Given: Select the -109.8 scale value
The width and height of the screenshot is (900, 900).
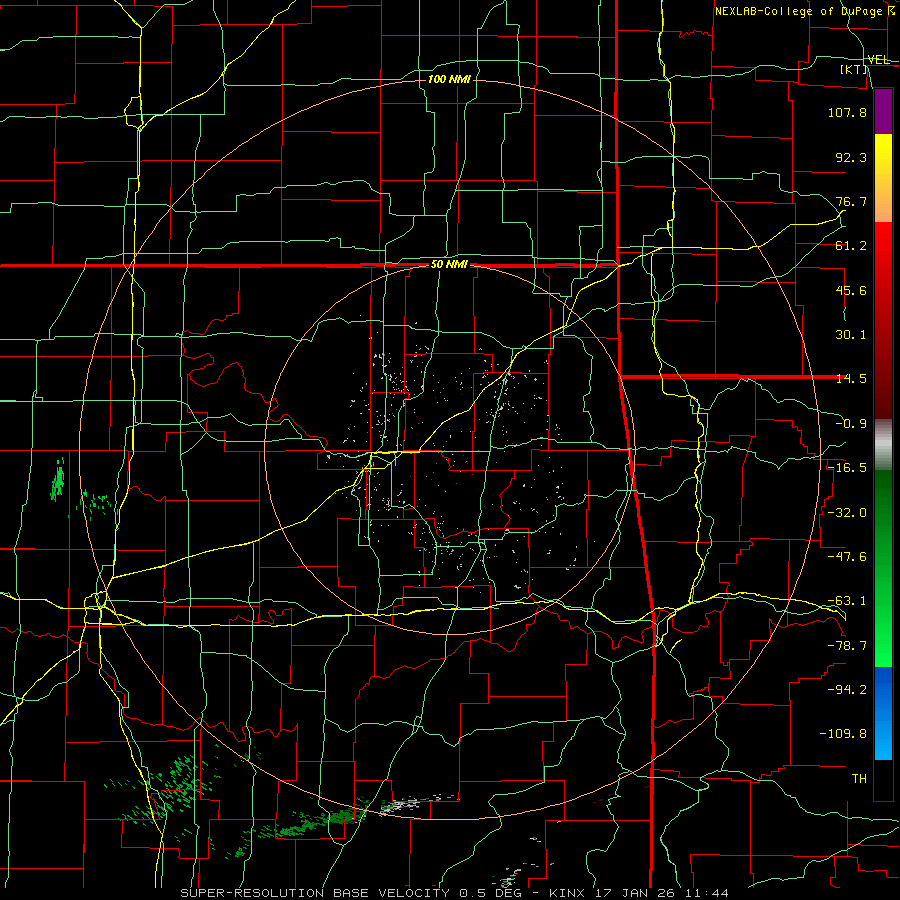Looking at the screenshot, I should point(843,734).
